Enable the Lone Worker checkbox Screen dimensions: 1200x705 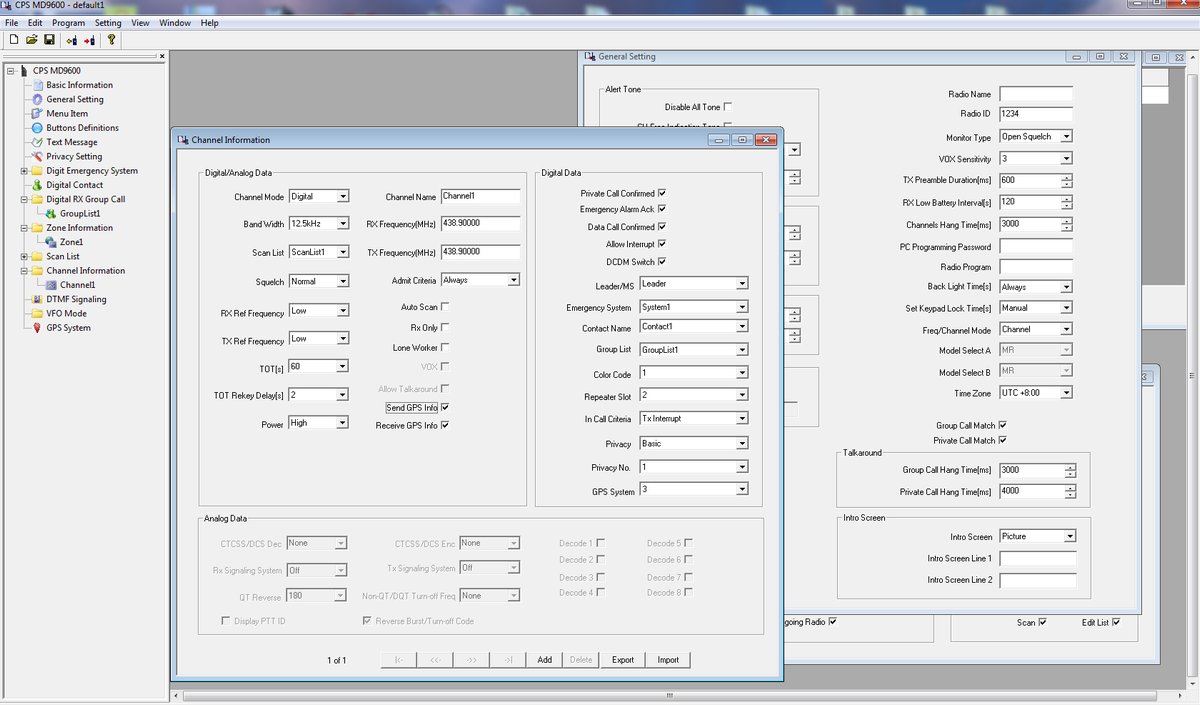click(x=445, y=348)
